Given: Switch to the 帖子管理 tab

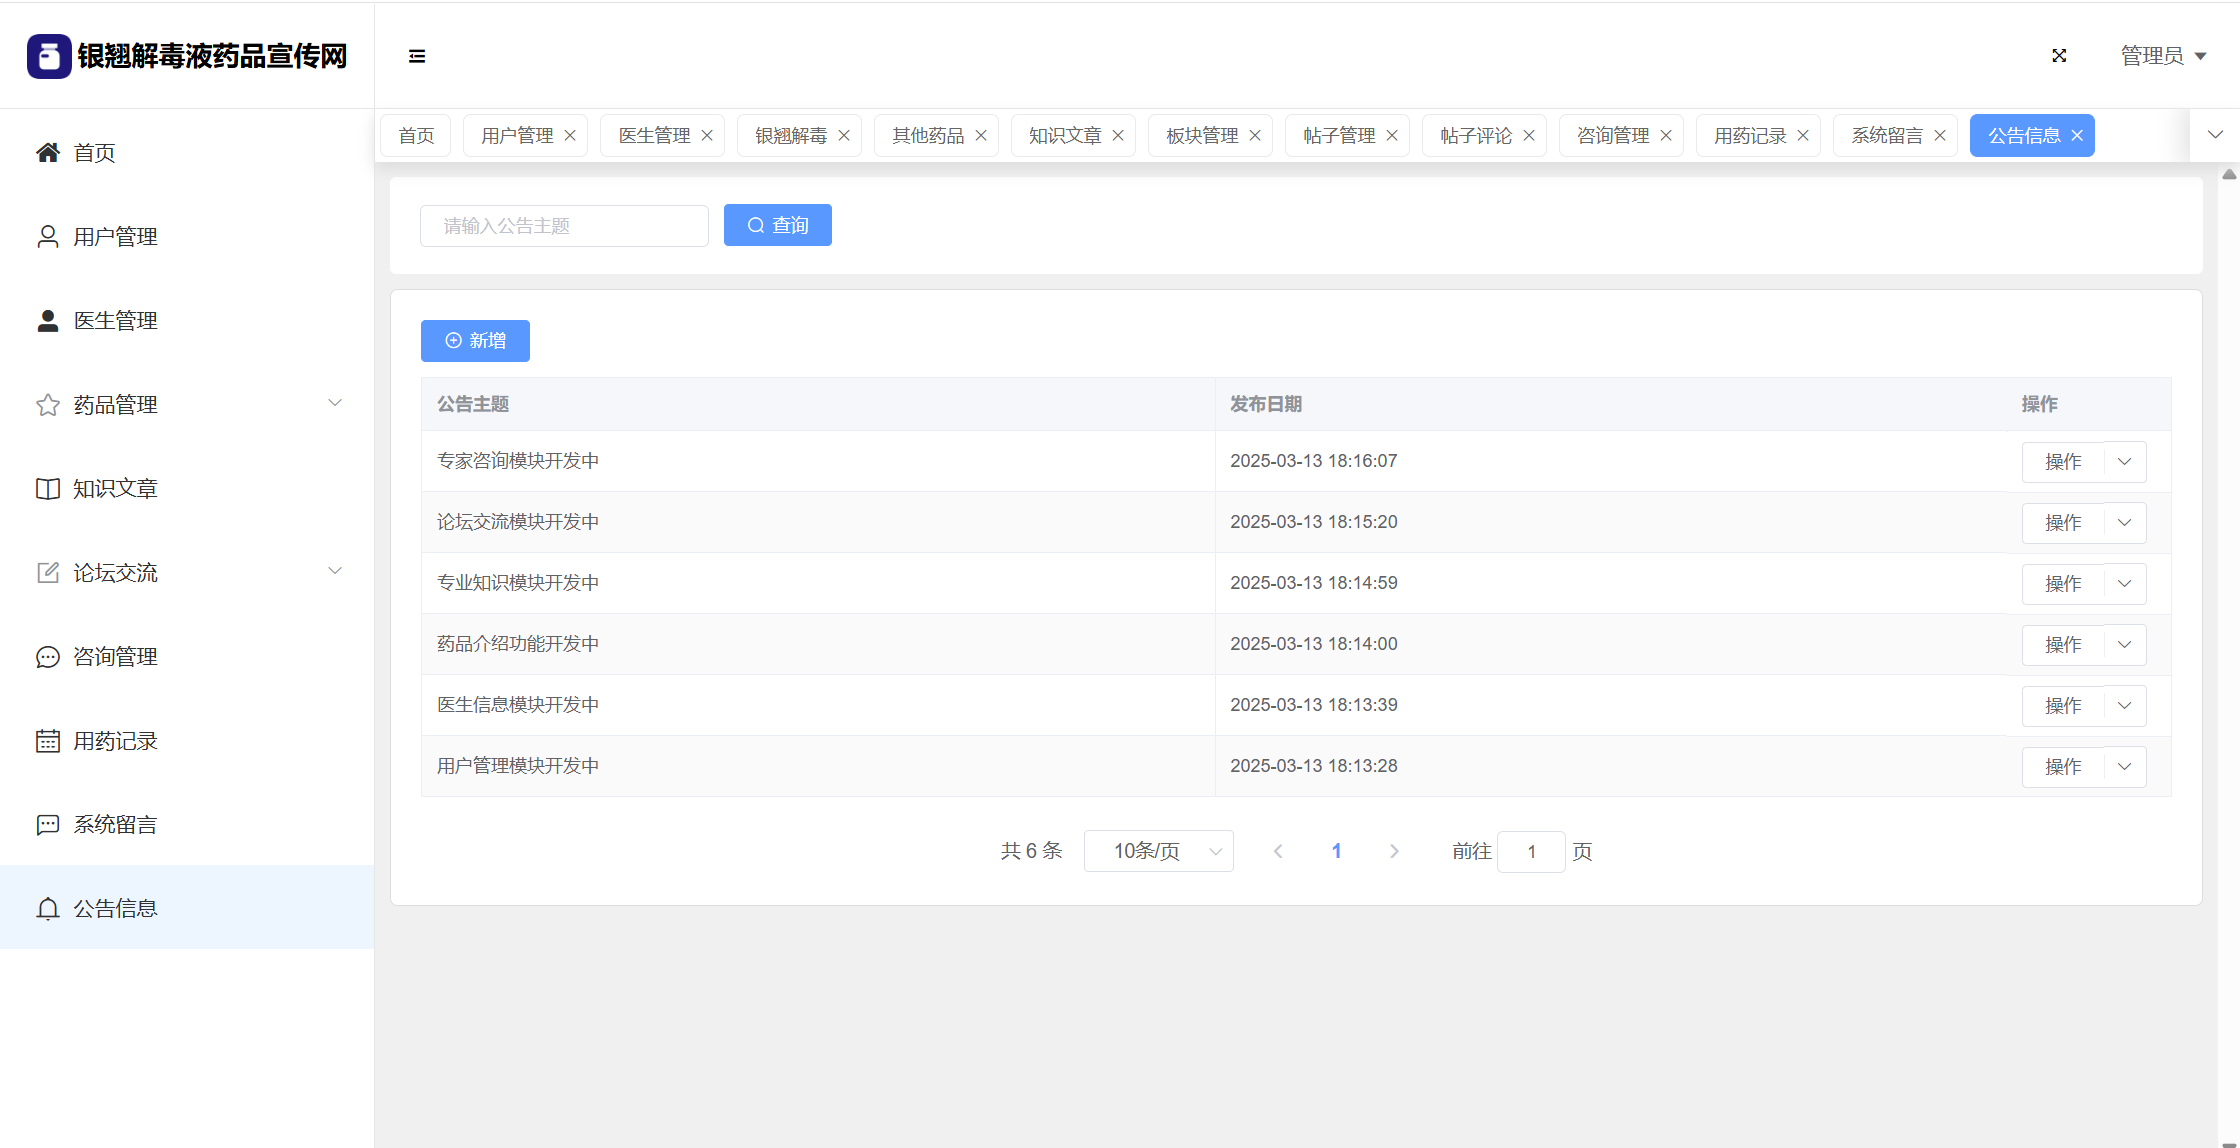Looking at the screenshot, I should [x=1338, y=136].
